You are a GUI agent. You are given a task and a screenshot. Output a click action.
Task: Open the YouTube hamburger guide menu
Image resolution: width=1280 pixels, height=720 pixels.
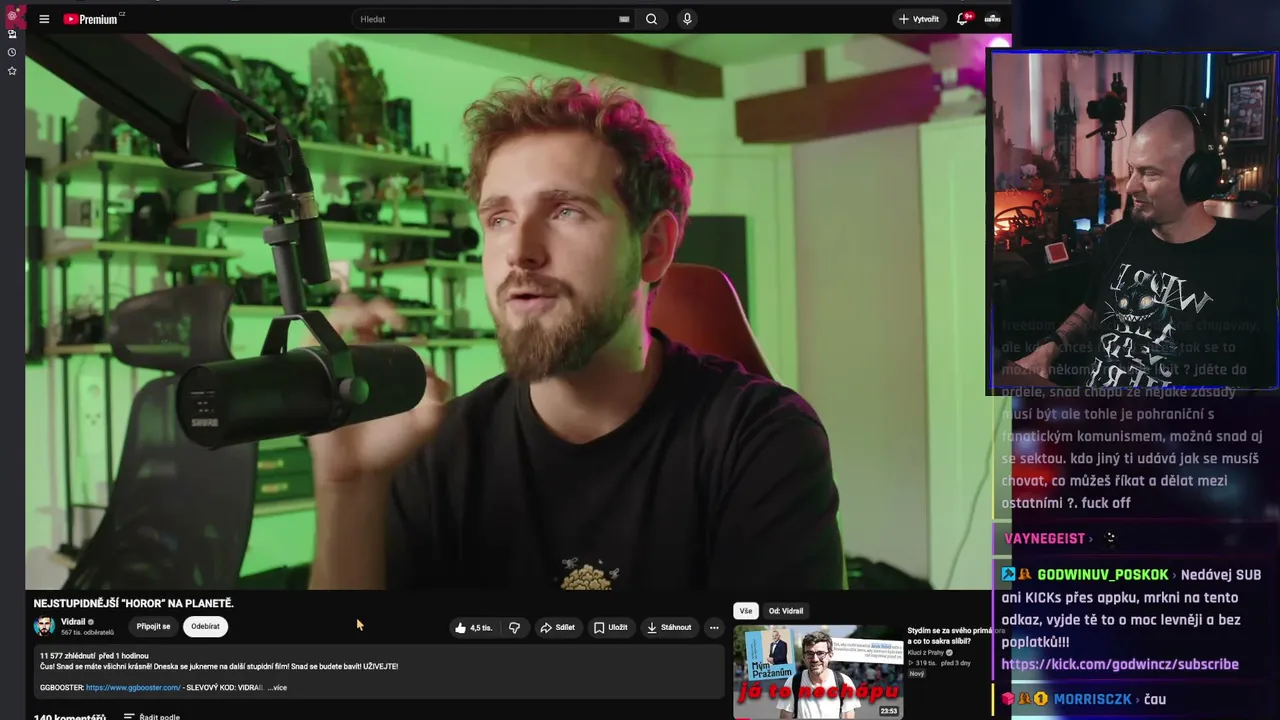pyautogui.click(x=44, y=19)
